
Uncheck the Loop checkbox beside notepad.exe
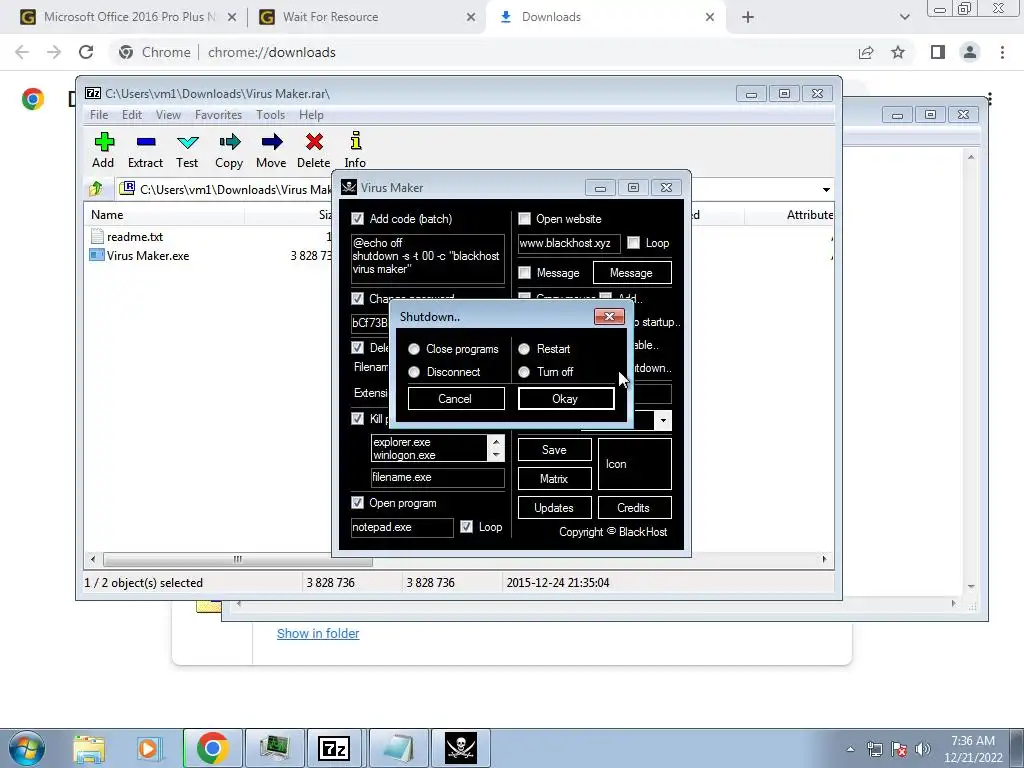[466, 526]
